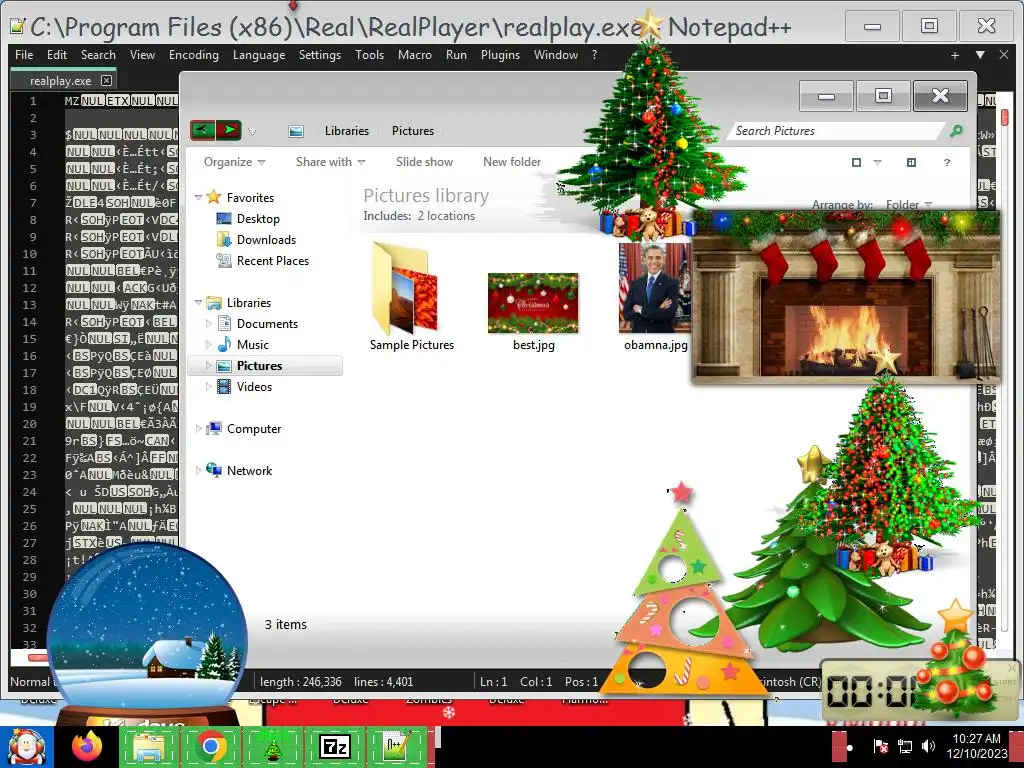Image resolution: width=1024 pixels, height=768 pixels.
Task: Expand the Network node
Action: [199, 470]
